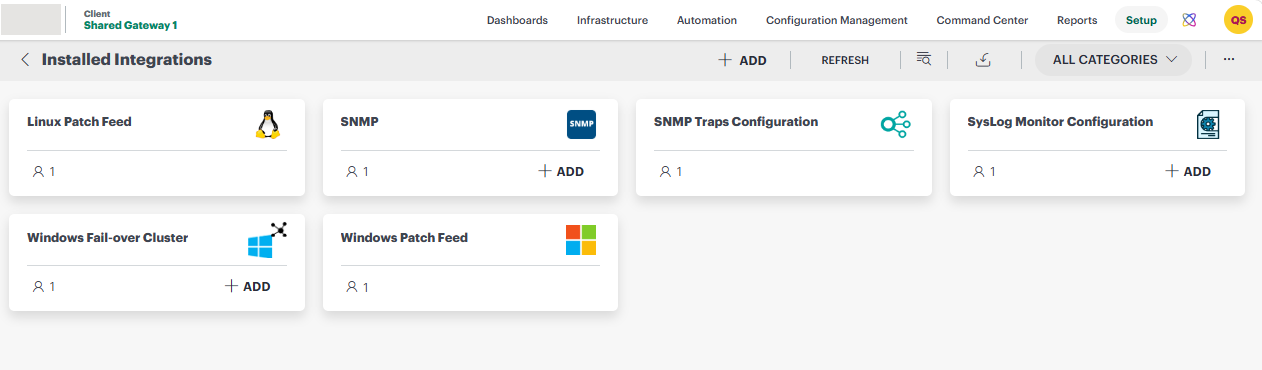Select the Setup tab
Viewport: 1262px width, 370px height.
[1141, 20]
